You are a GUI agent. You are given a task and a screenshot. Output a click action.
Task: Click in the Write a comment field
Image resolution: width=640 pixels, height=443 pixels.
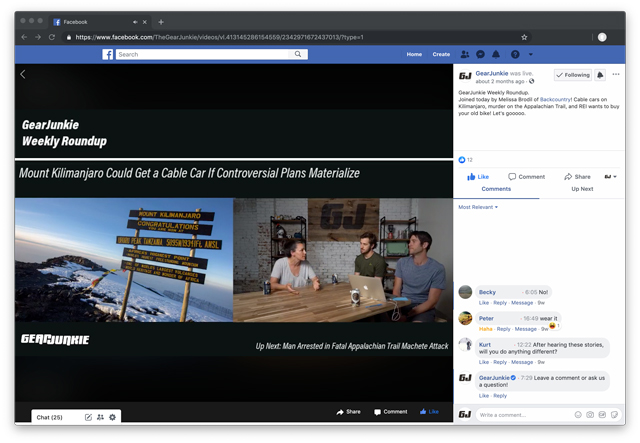pos(549,415)
